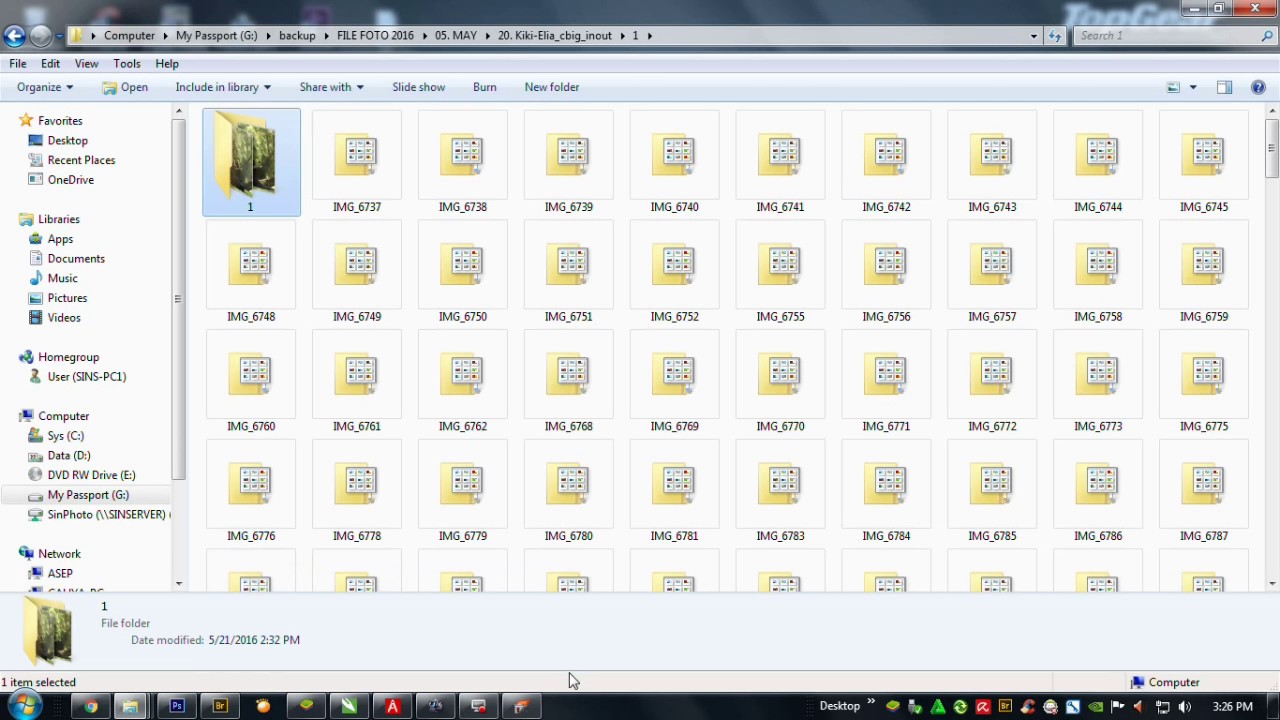Click the refresh button by the address bar
This screenshot has height=720, width=1280.
tap(1055, 36)
